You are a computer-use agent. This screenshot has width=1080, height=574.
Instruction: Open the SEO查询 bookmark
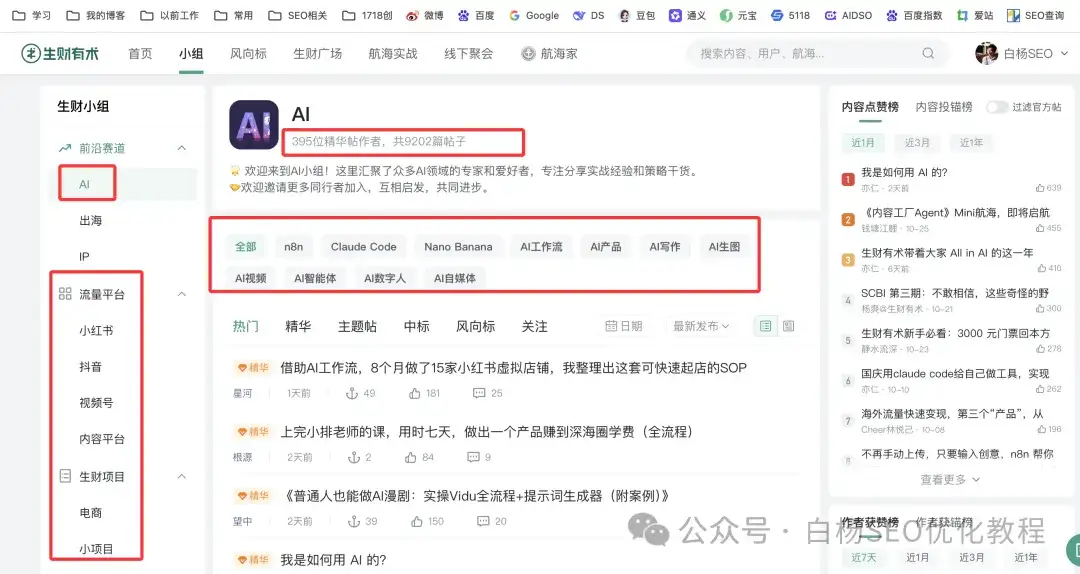[1035, 15]
